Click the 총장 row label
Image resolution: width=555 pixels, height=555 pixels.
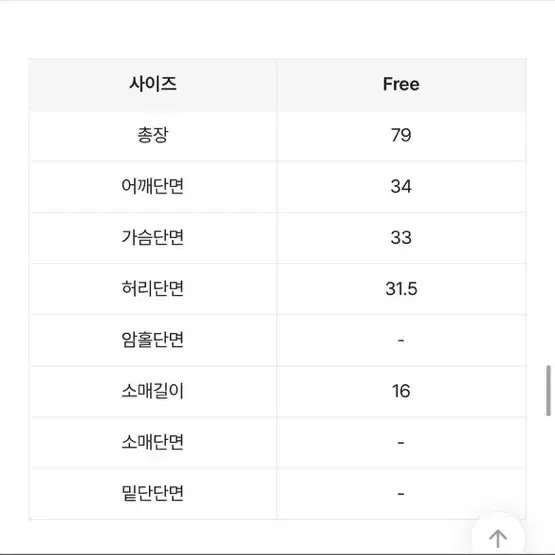tap(153, 135)
